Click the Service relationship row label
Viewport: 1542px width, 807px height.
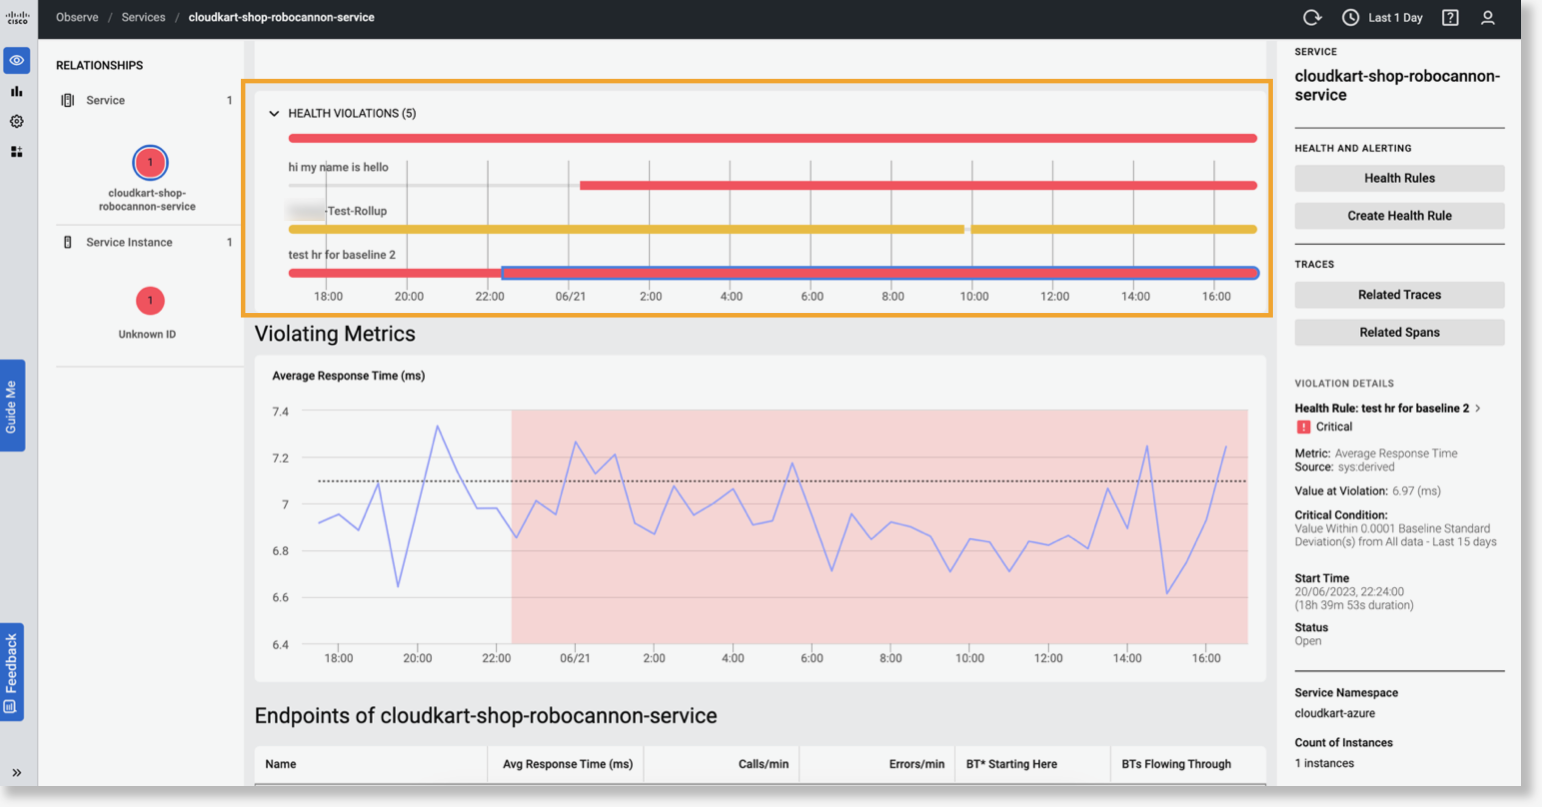[x=105, y=100]
